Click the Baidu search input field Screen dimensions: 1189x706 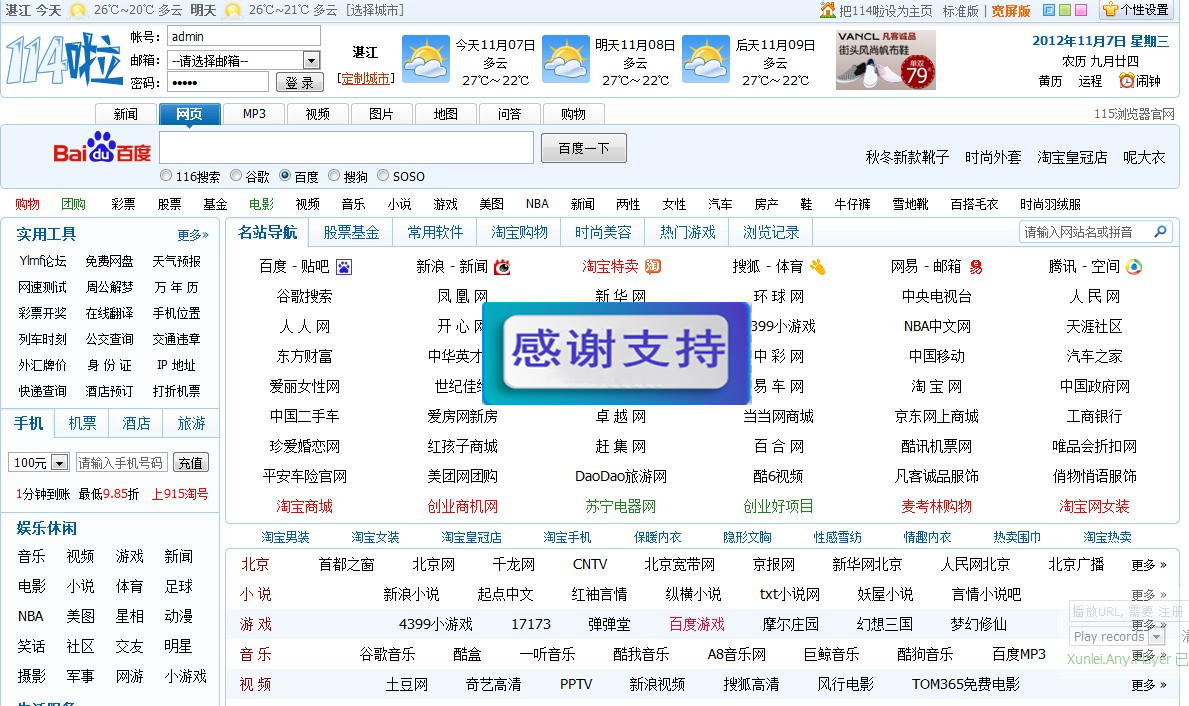coord(347,148)
